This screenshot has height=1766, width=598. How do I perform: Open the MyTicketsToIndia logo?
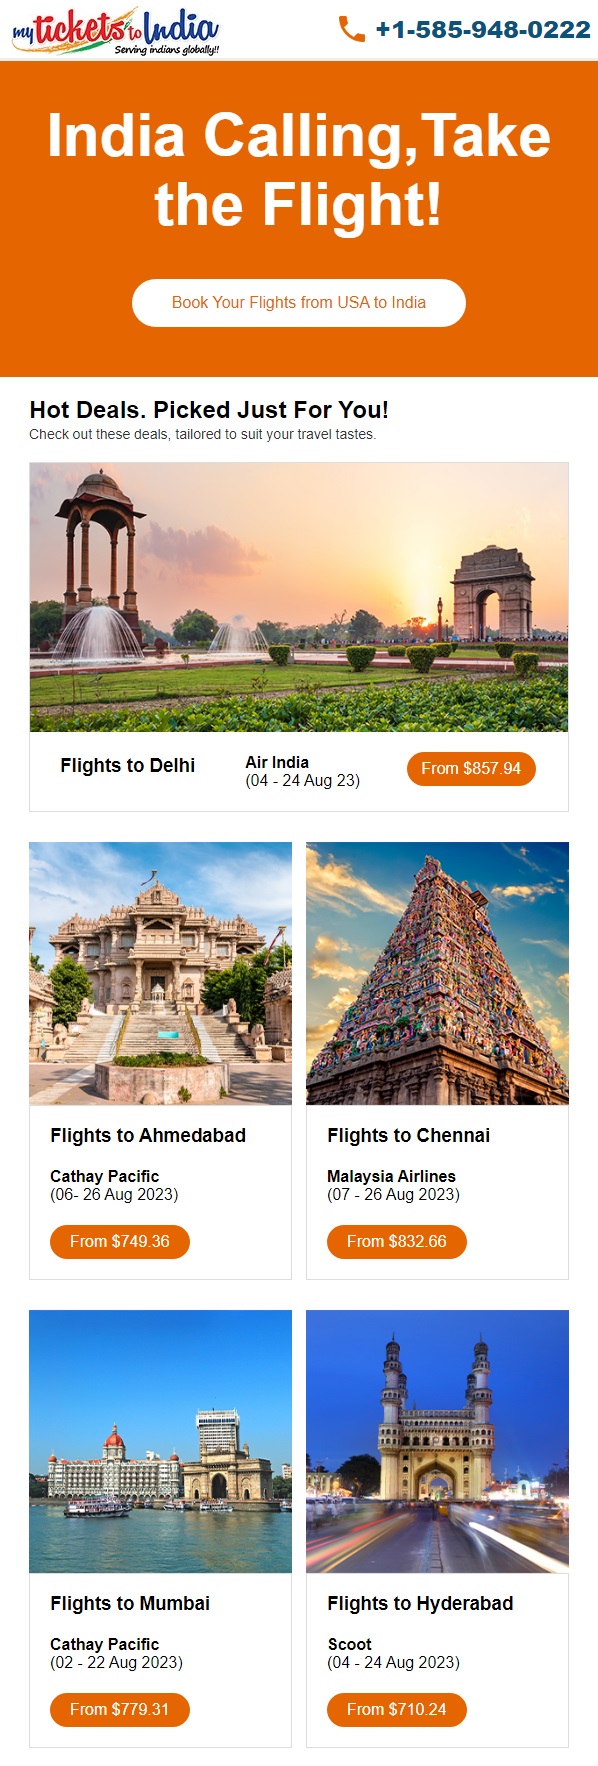coord(115,31)
